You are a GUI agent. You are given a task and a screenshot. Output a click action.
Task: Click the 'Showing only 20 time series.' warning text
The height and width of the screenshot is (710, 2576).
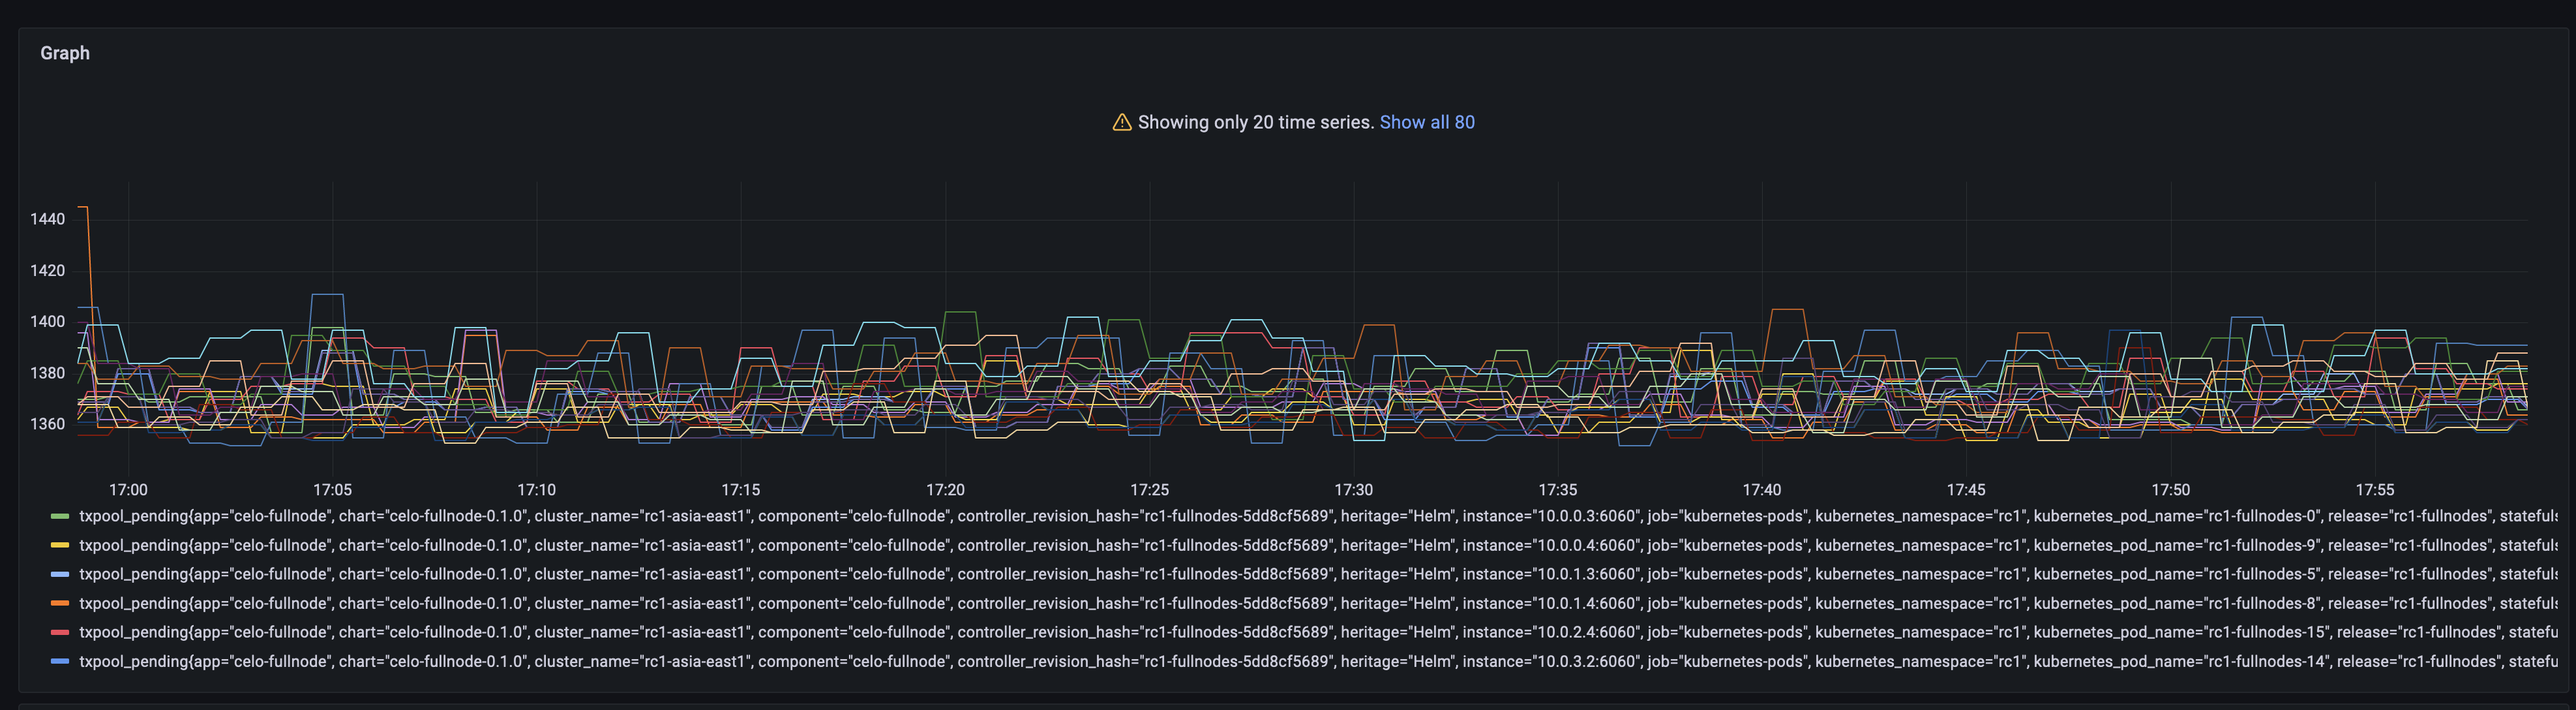pos(1256,122)
